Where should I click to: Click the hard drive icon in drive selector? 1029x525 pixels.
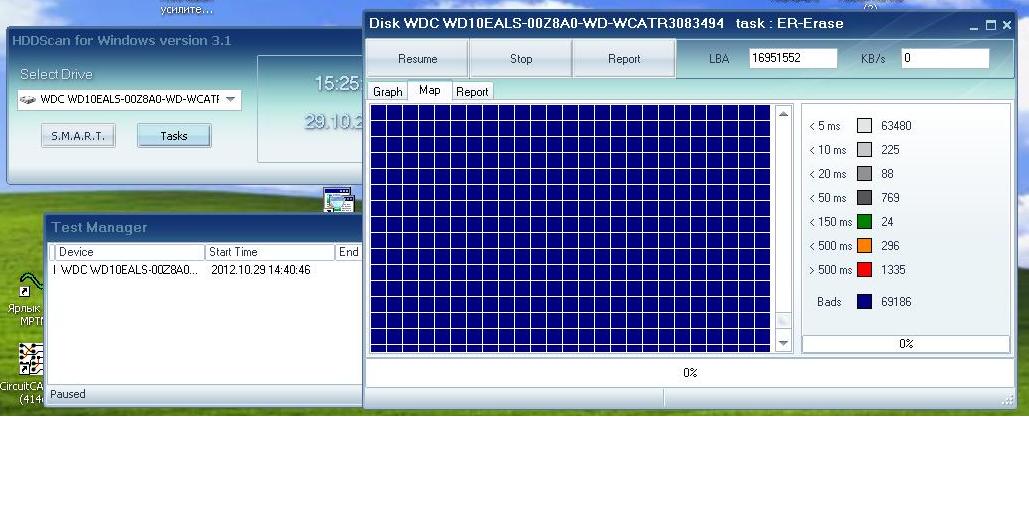28,100
